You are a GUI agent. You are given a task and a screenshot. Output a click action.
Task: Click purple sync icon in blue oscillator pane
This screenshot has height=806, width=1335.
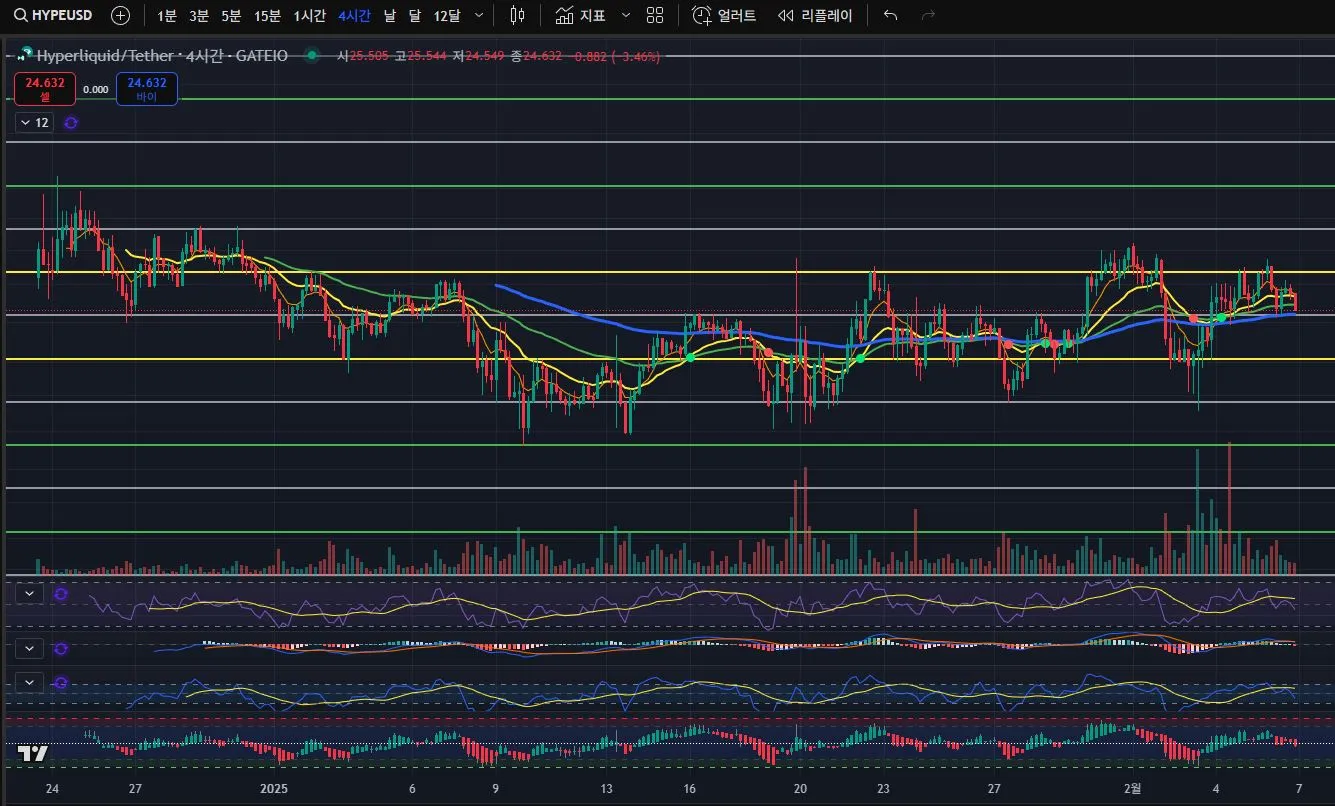pyautogui.click(x=61, y=682)
